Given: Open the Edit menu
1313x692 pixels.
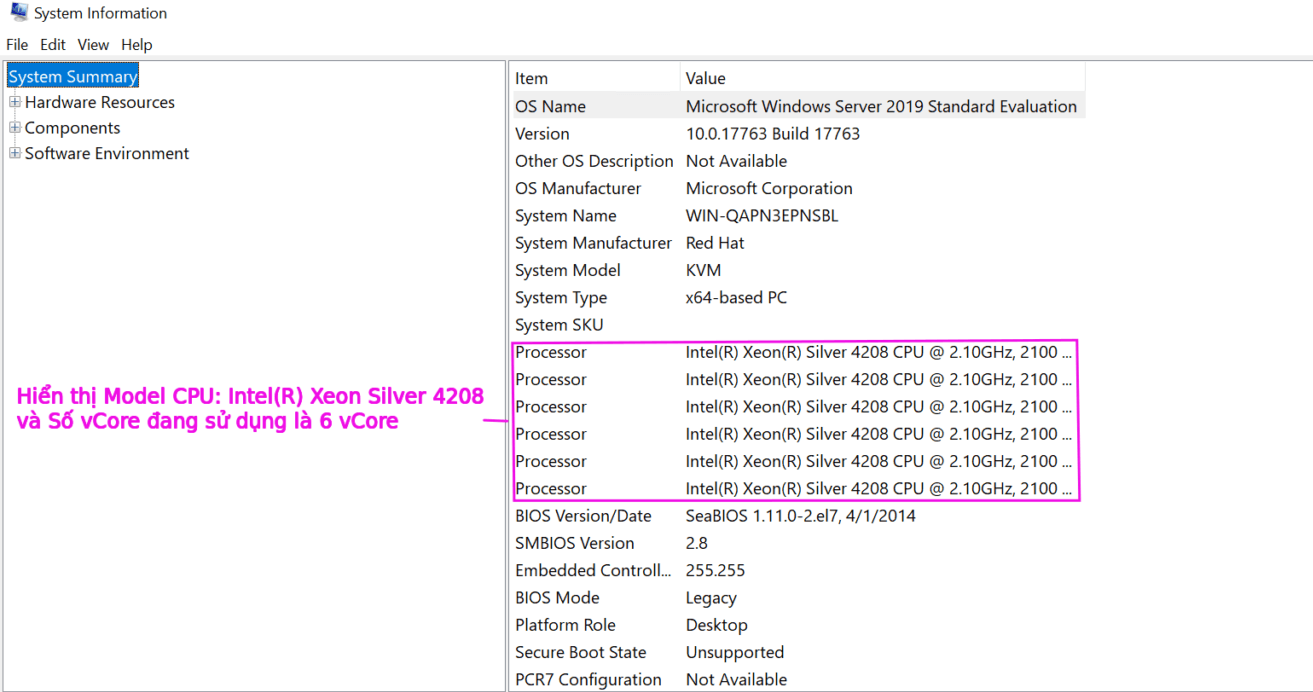Looking at the screenshot, I should (53, 44).
